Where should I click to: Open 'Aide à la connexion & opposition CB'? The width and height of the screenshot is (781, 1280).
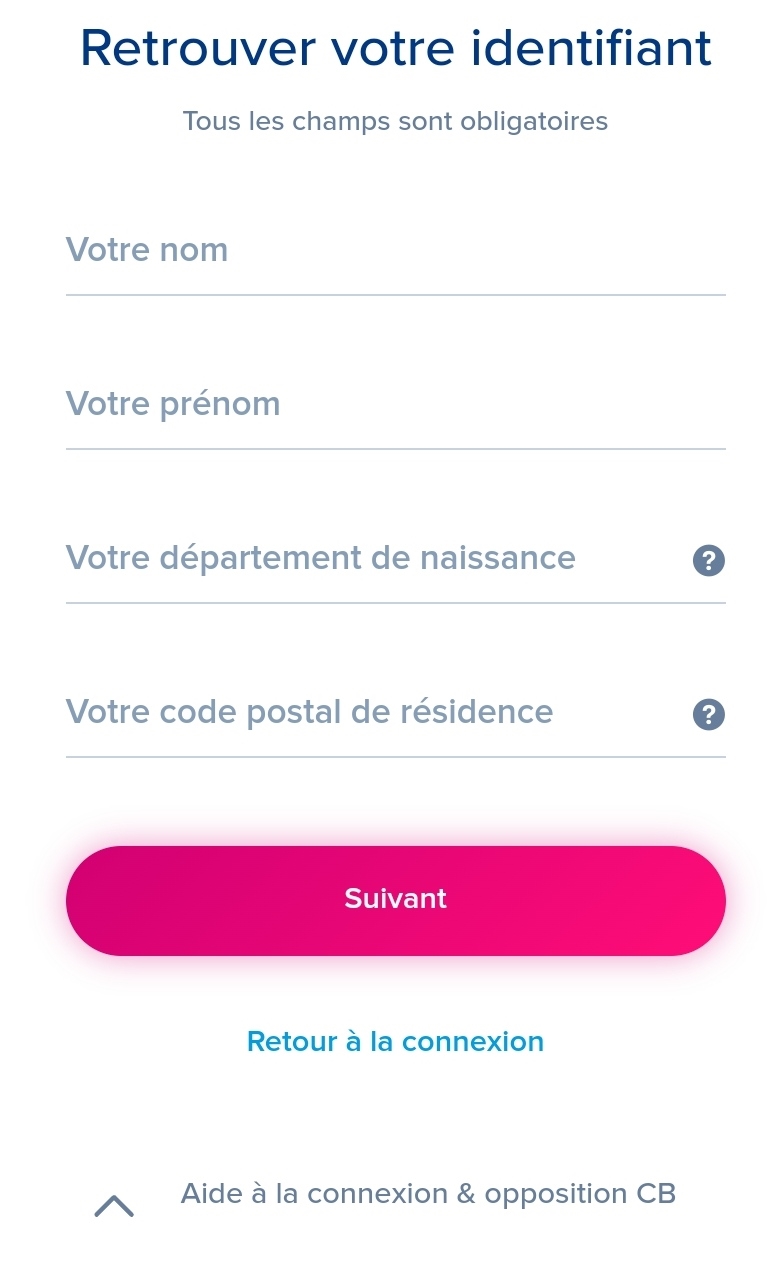428,1193
